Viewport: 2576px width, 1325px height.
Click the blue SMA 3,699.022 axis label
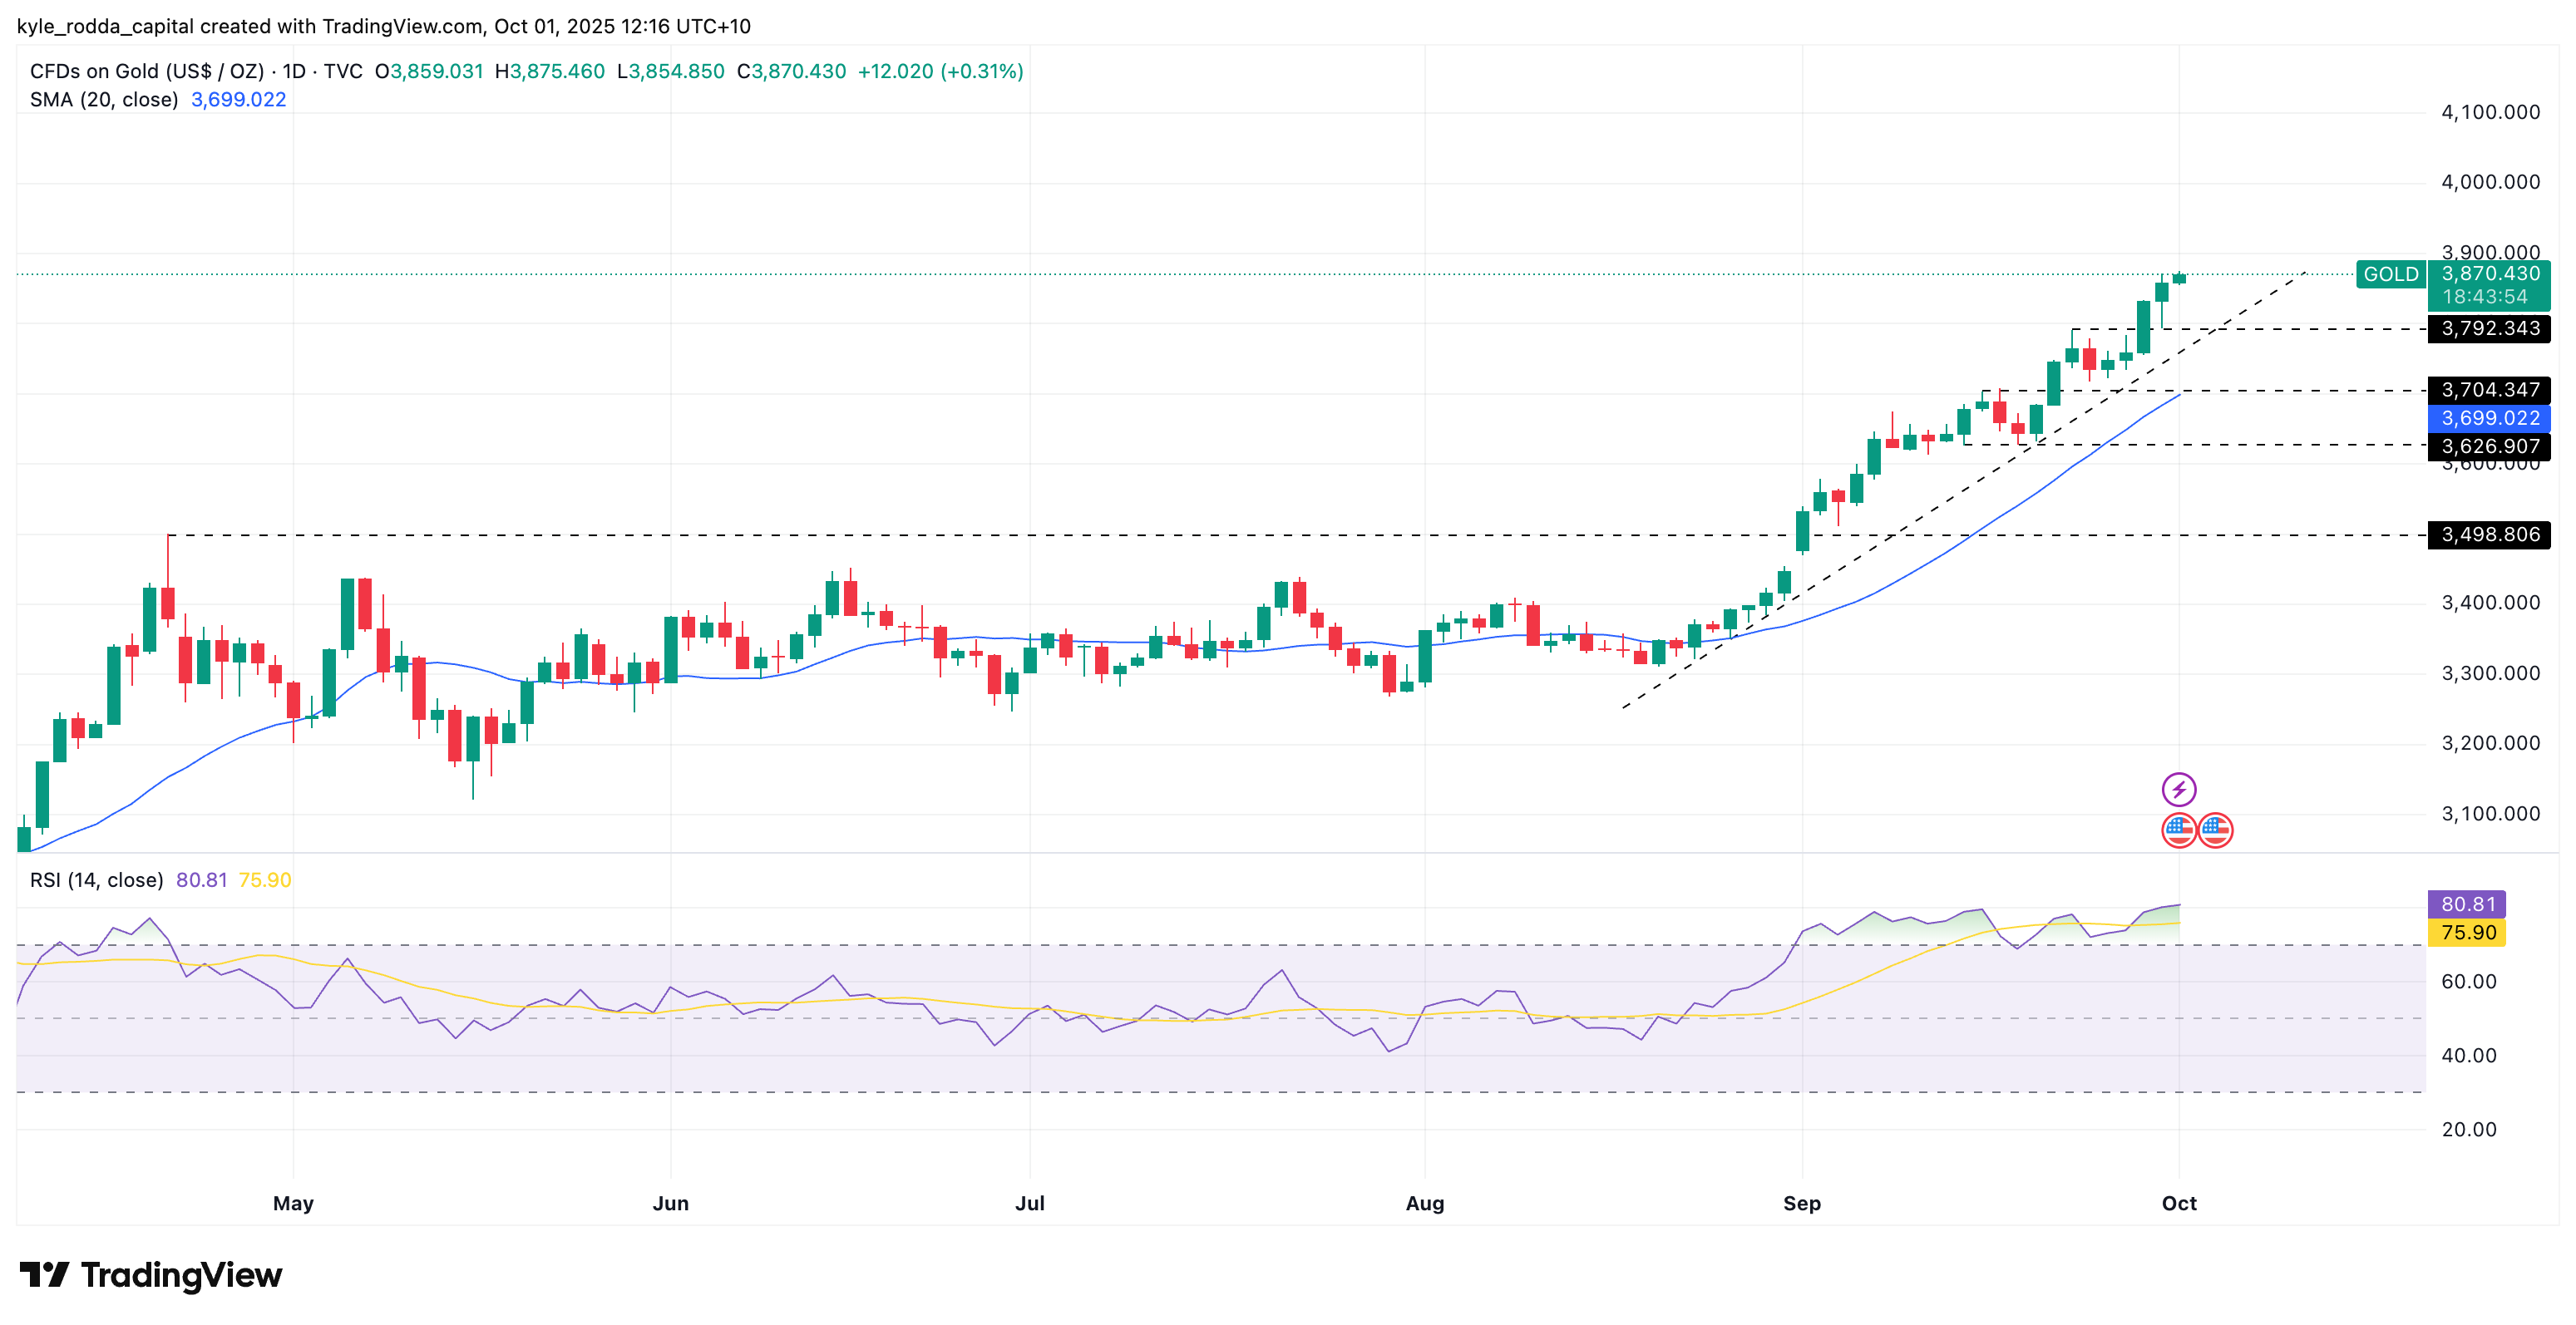click(2490, 418)
